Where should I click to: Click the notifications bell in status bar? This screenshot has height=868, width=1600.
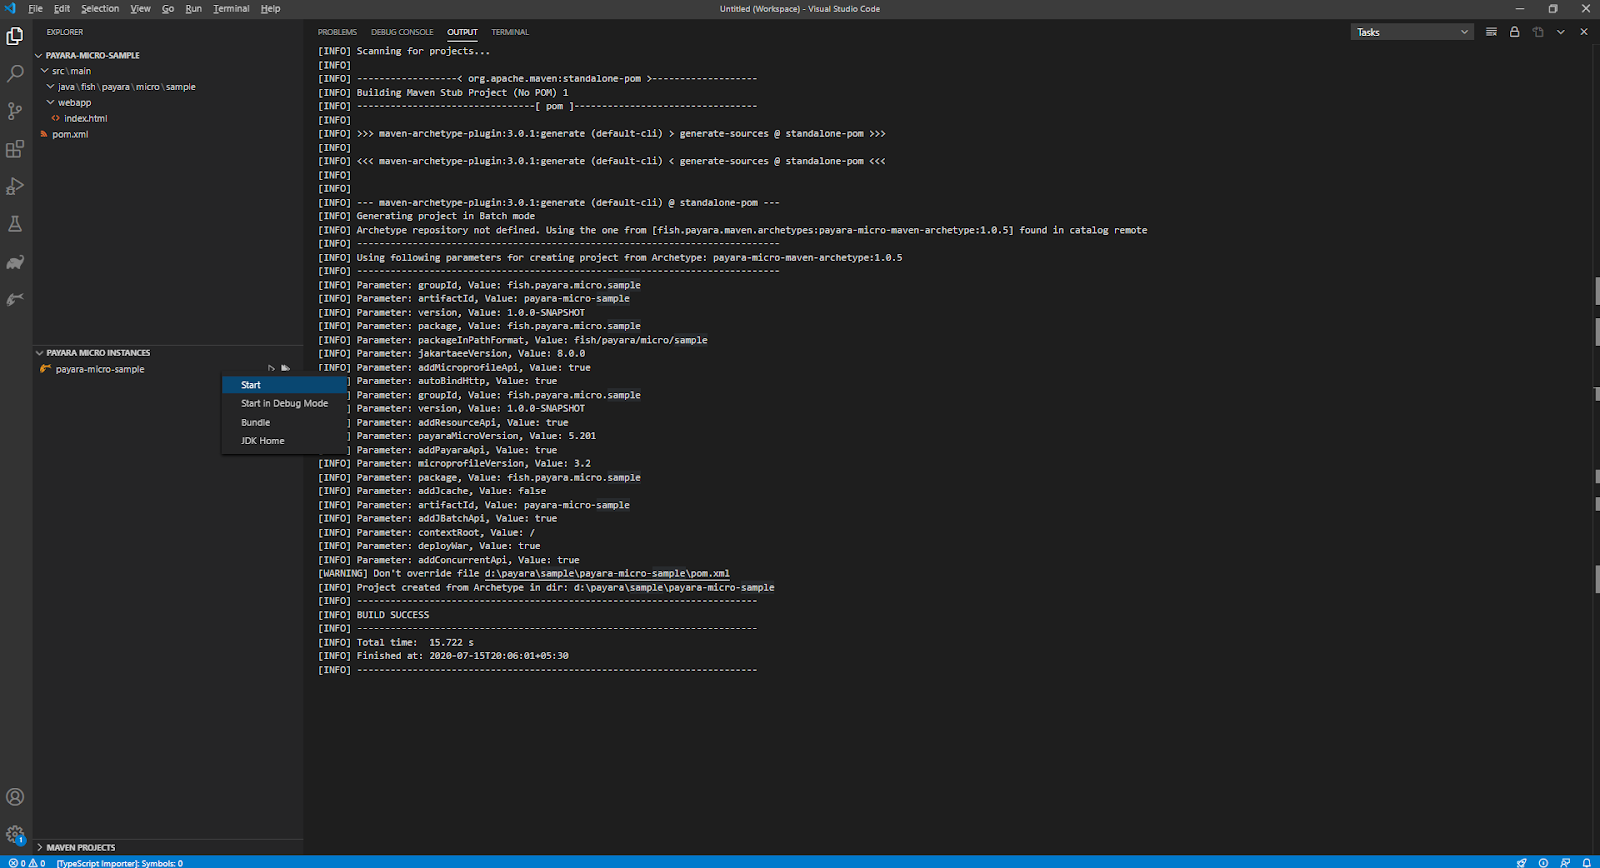(x=1586, y=862)
